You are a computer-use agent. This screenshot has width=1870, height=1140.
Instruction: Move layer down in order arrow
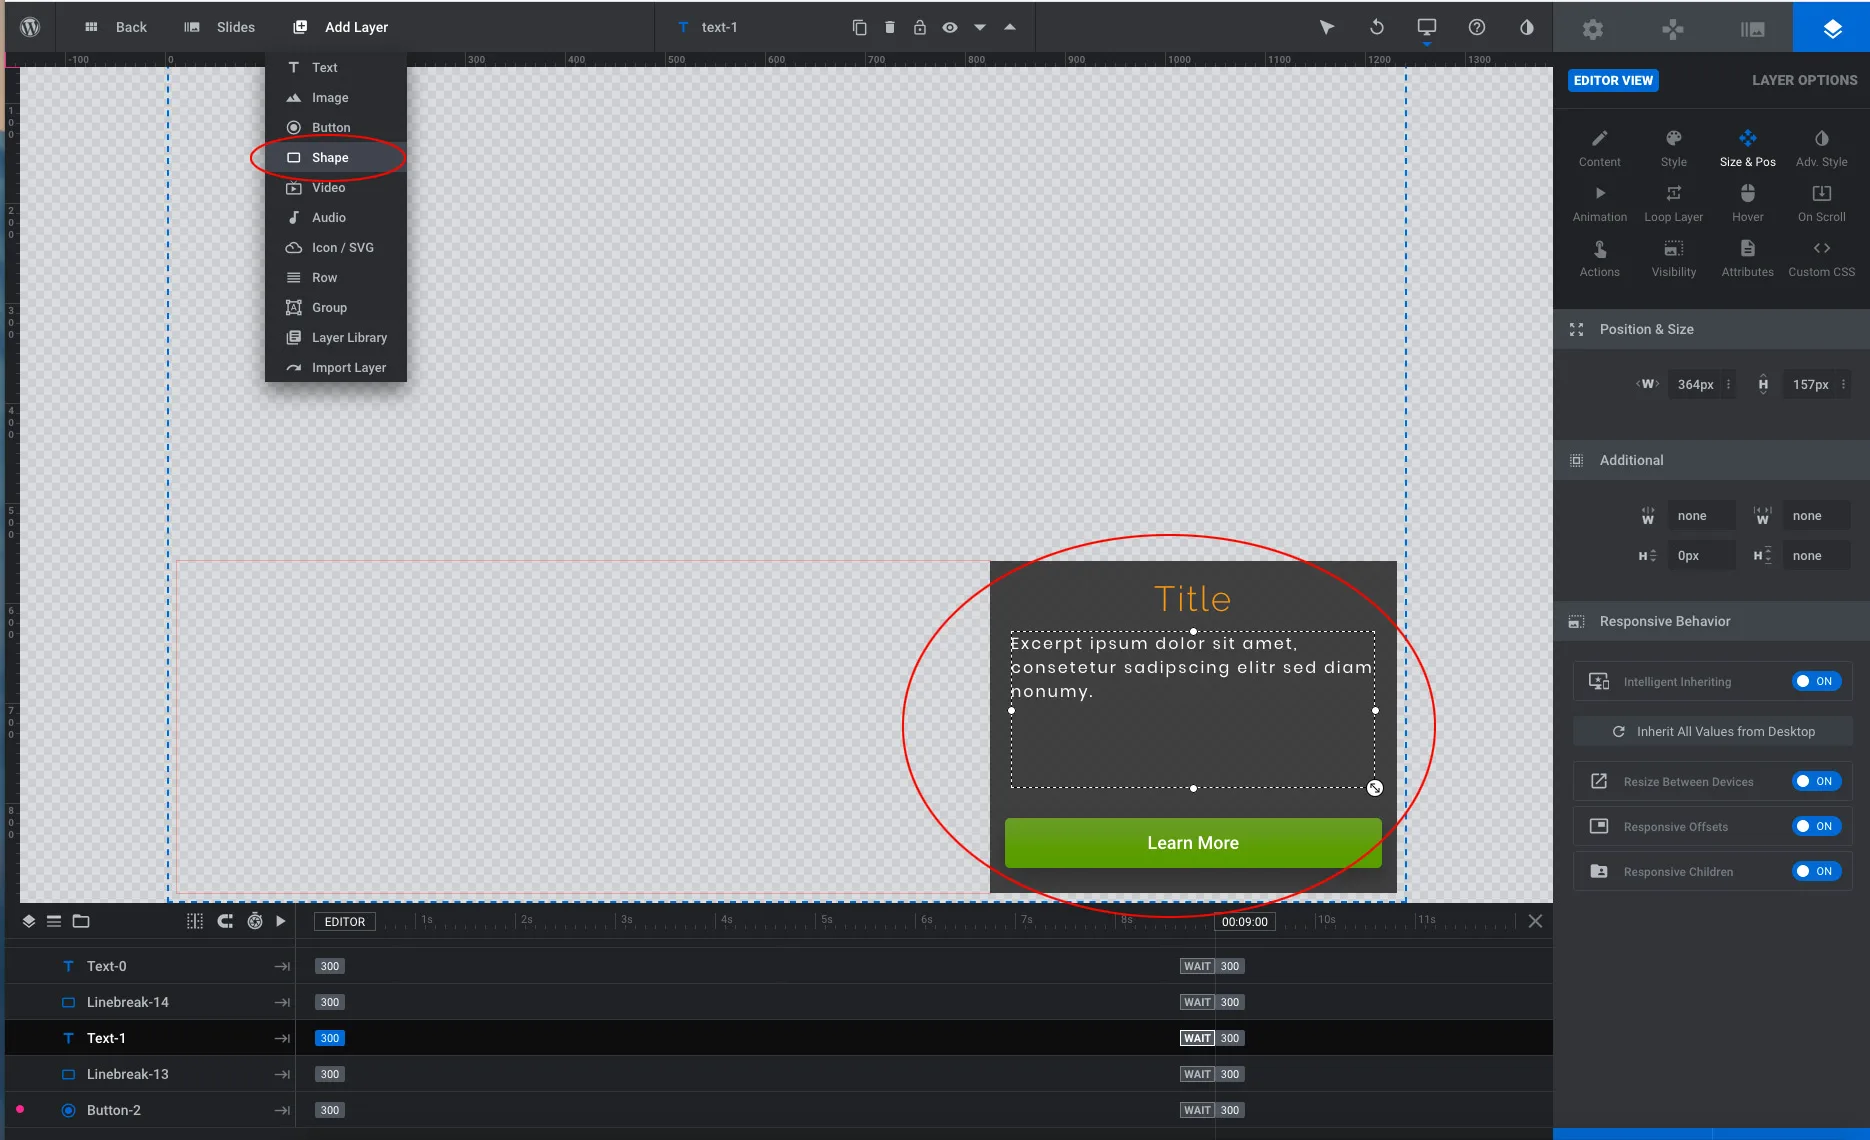(979, 27)
